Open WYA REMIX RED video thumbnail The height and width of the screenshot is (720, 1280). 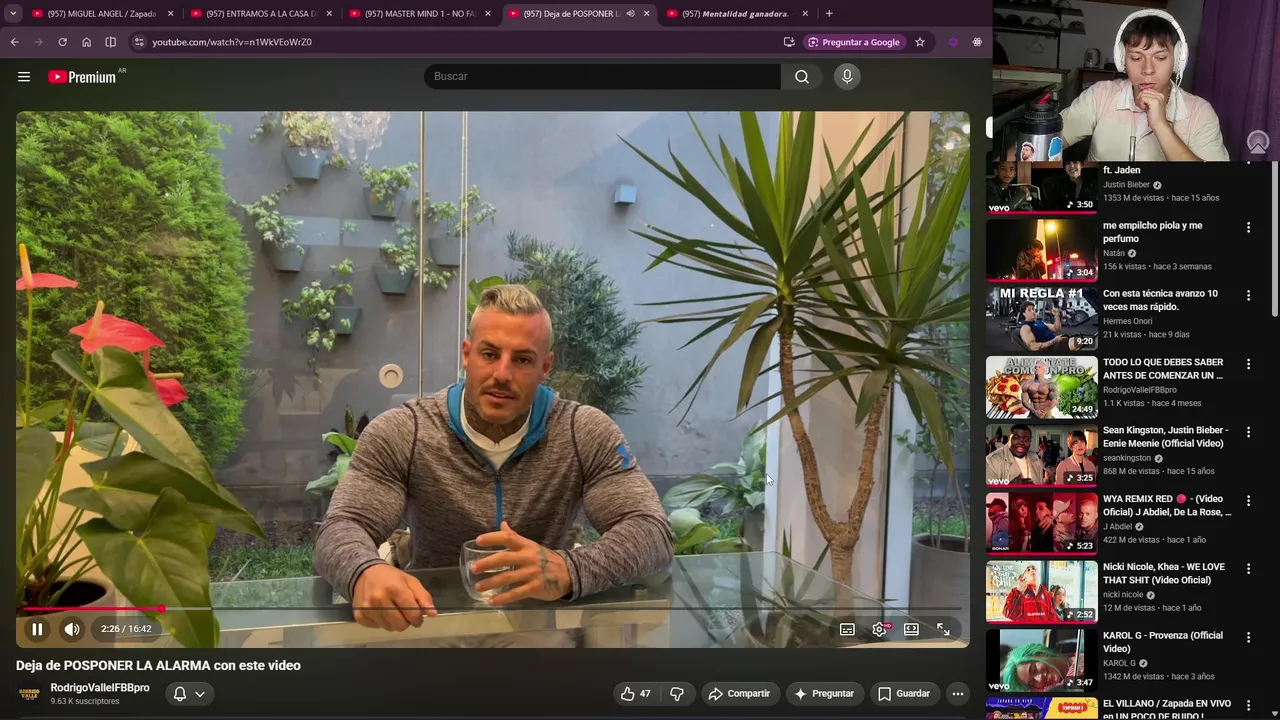(x=1041, y=523)
